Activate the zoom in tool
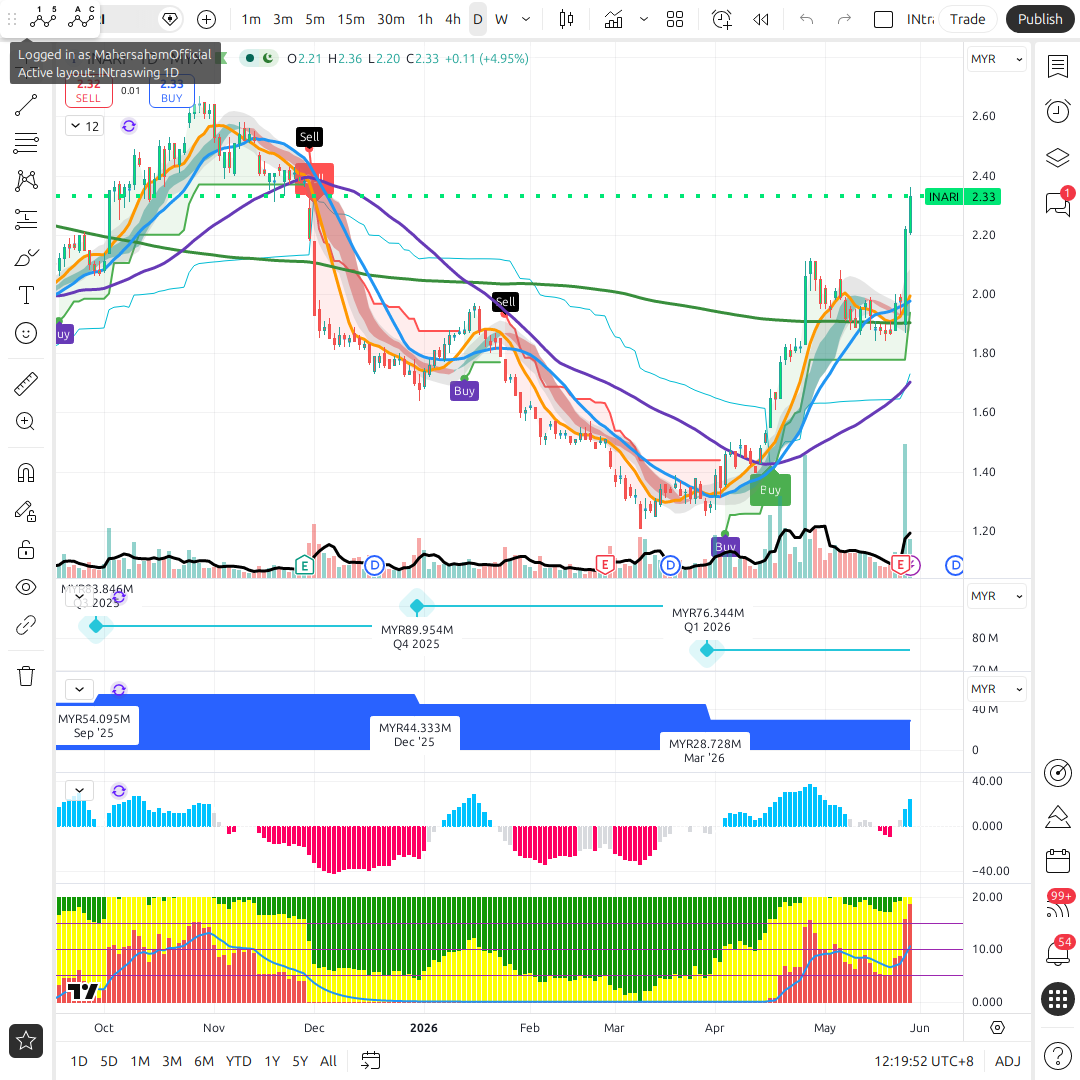Viewport: 1080px width, 1080px height. pos(26,422)
